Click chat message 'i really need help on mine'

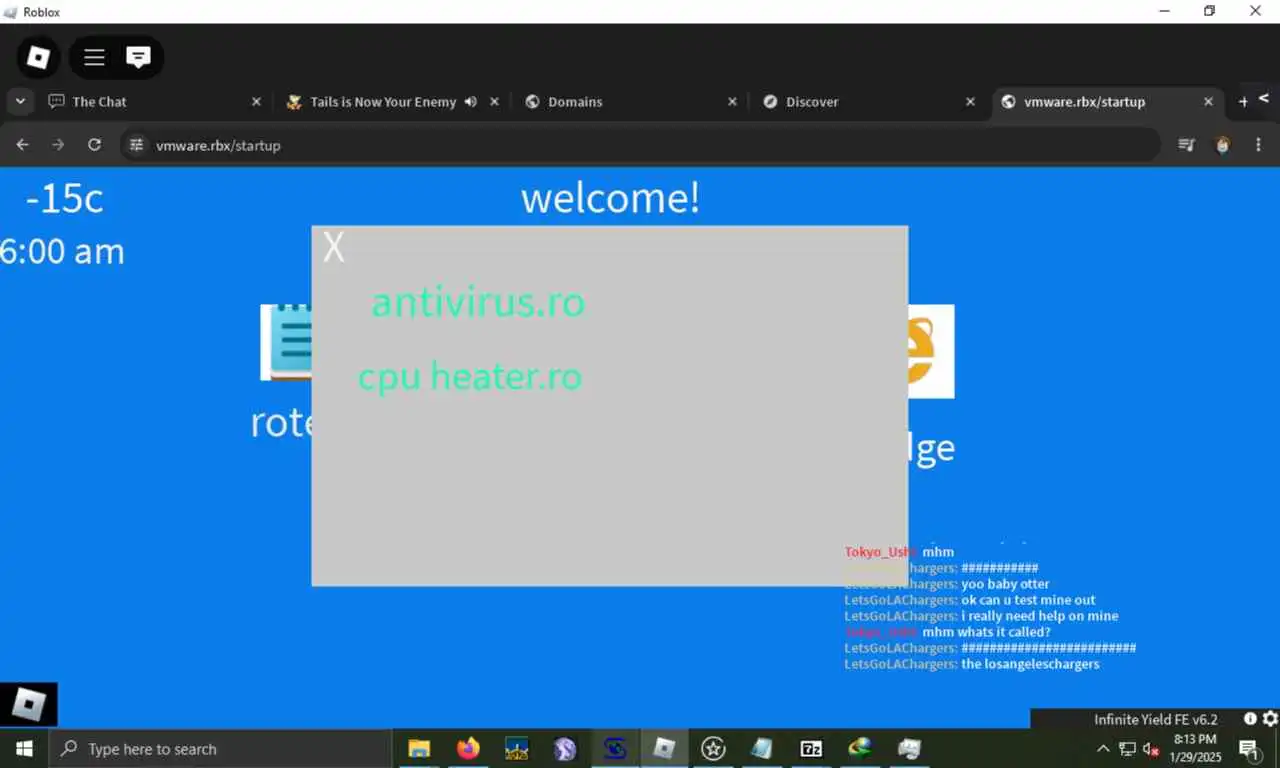[1040, 616]
